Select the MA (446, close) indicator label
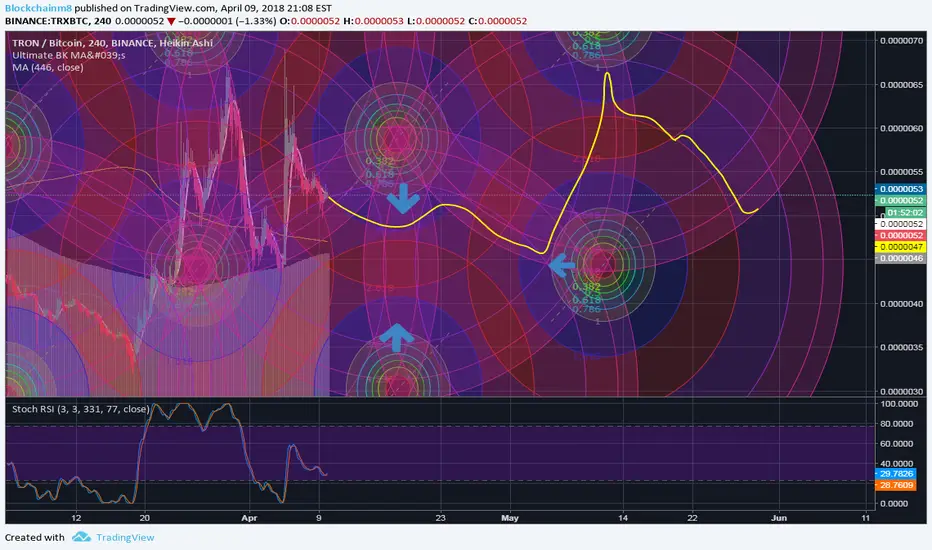Viewport: 932px width, 550px height. point(48,67)
